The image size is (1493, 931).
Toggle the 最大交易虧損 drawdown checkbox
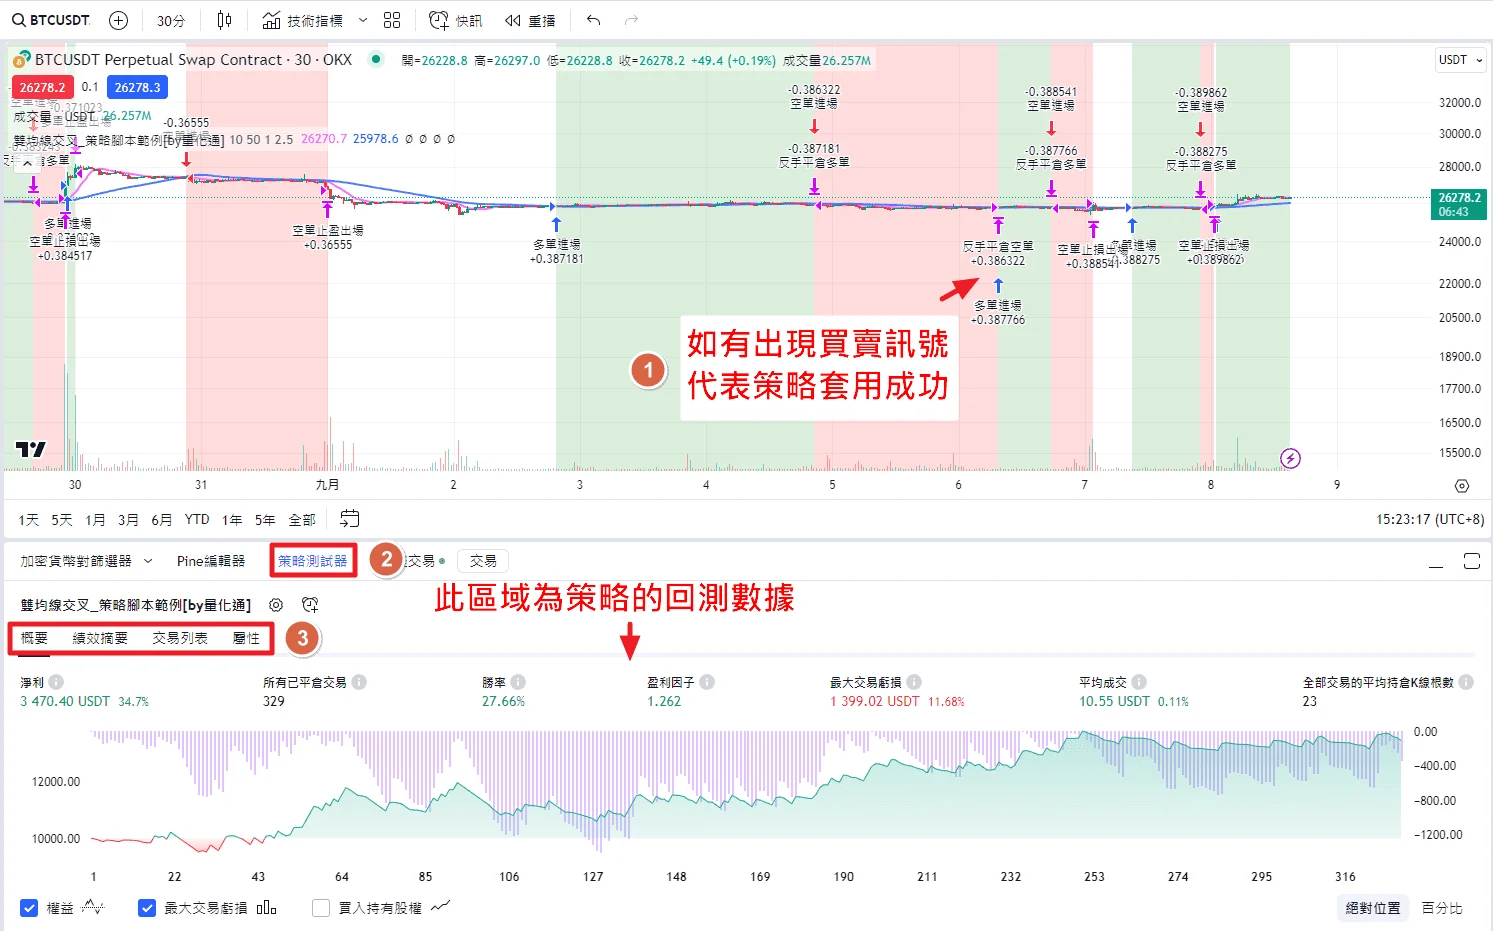[x=147, y=908]
